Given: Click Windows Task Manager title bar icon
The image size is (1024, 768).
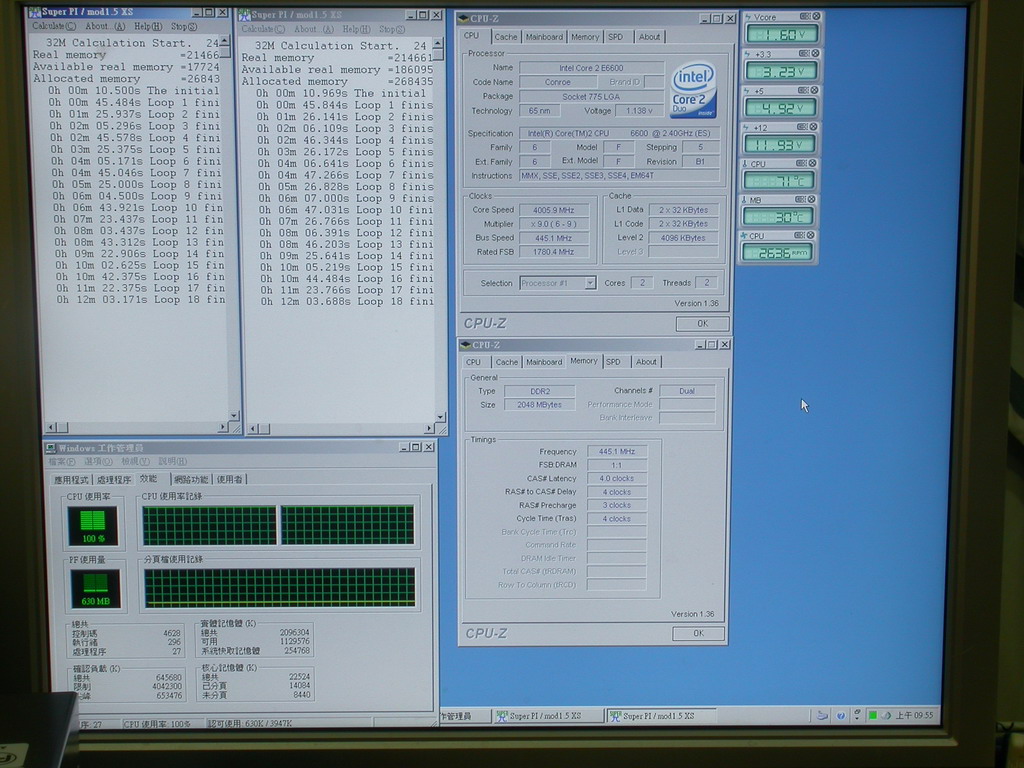Looking at the screenshot, I should click(50, 448).
